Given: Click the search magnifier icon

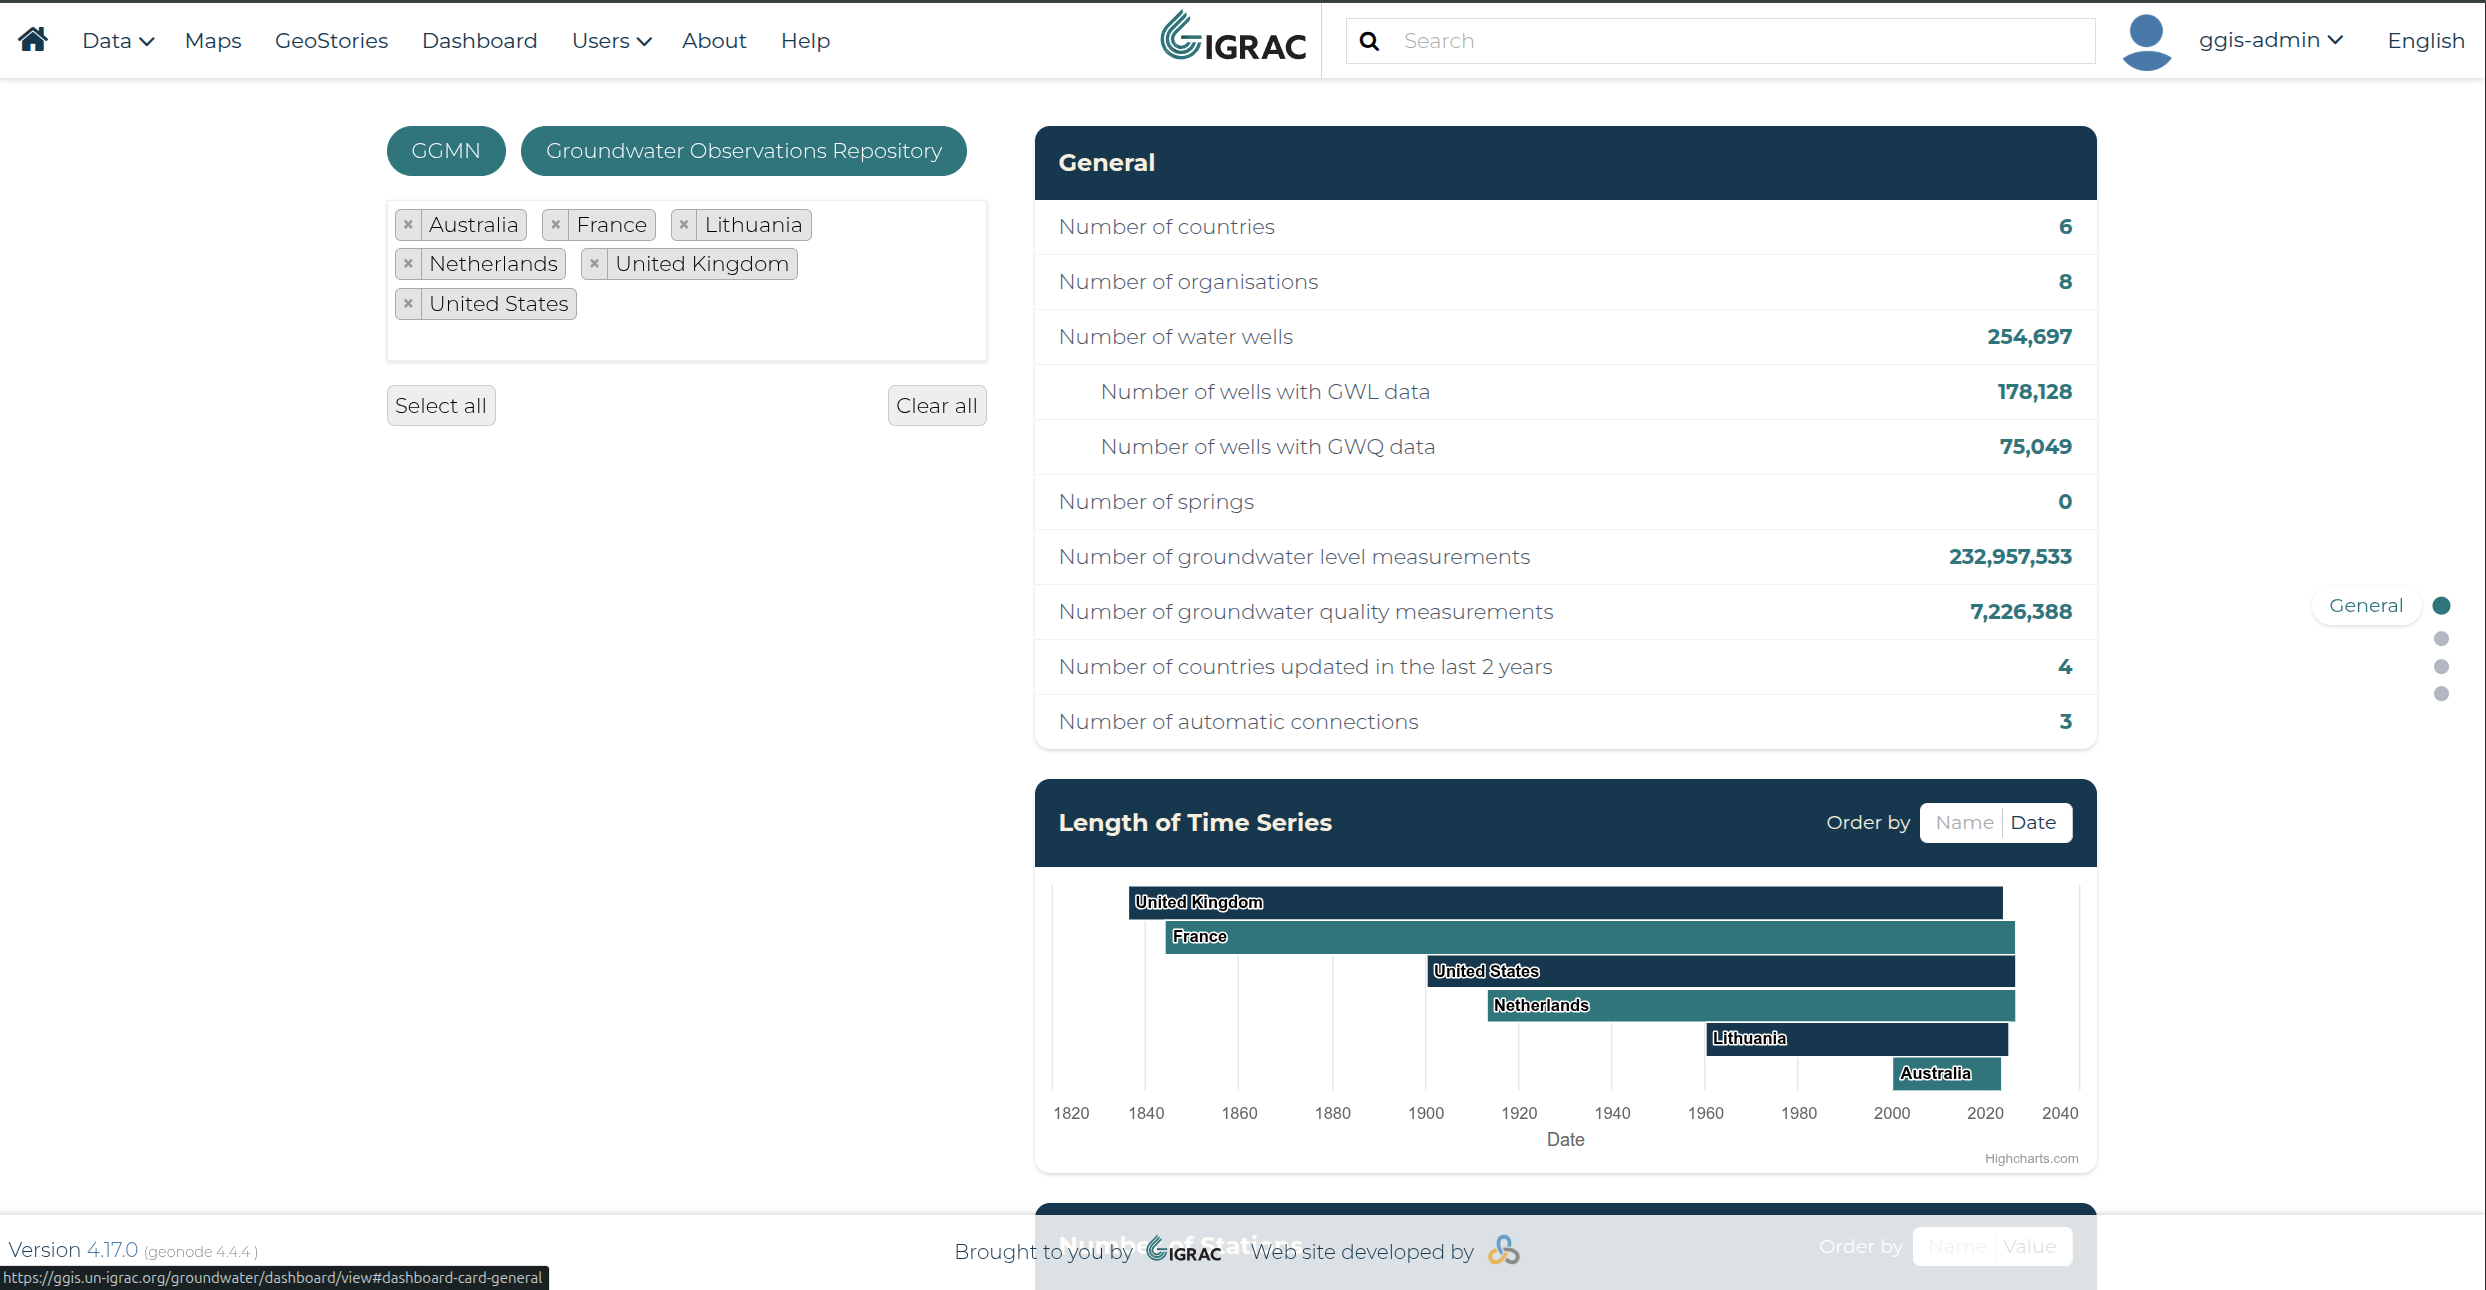Looking at the screenshot, I should 1370,41.
